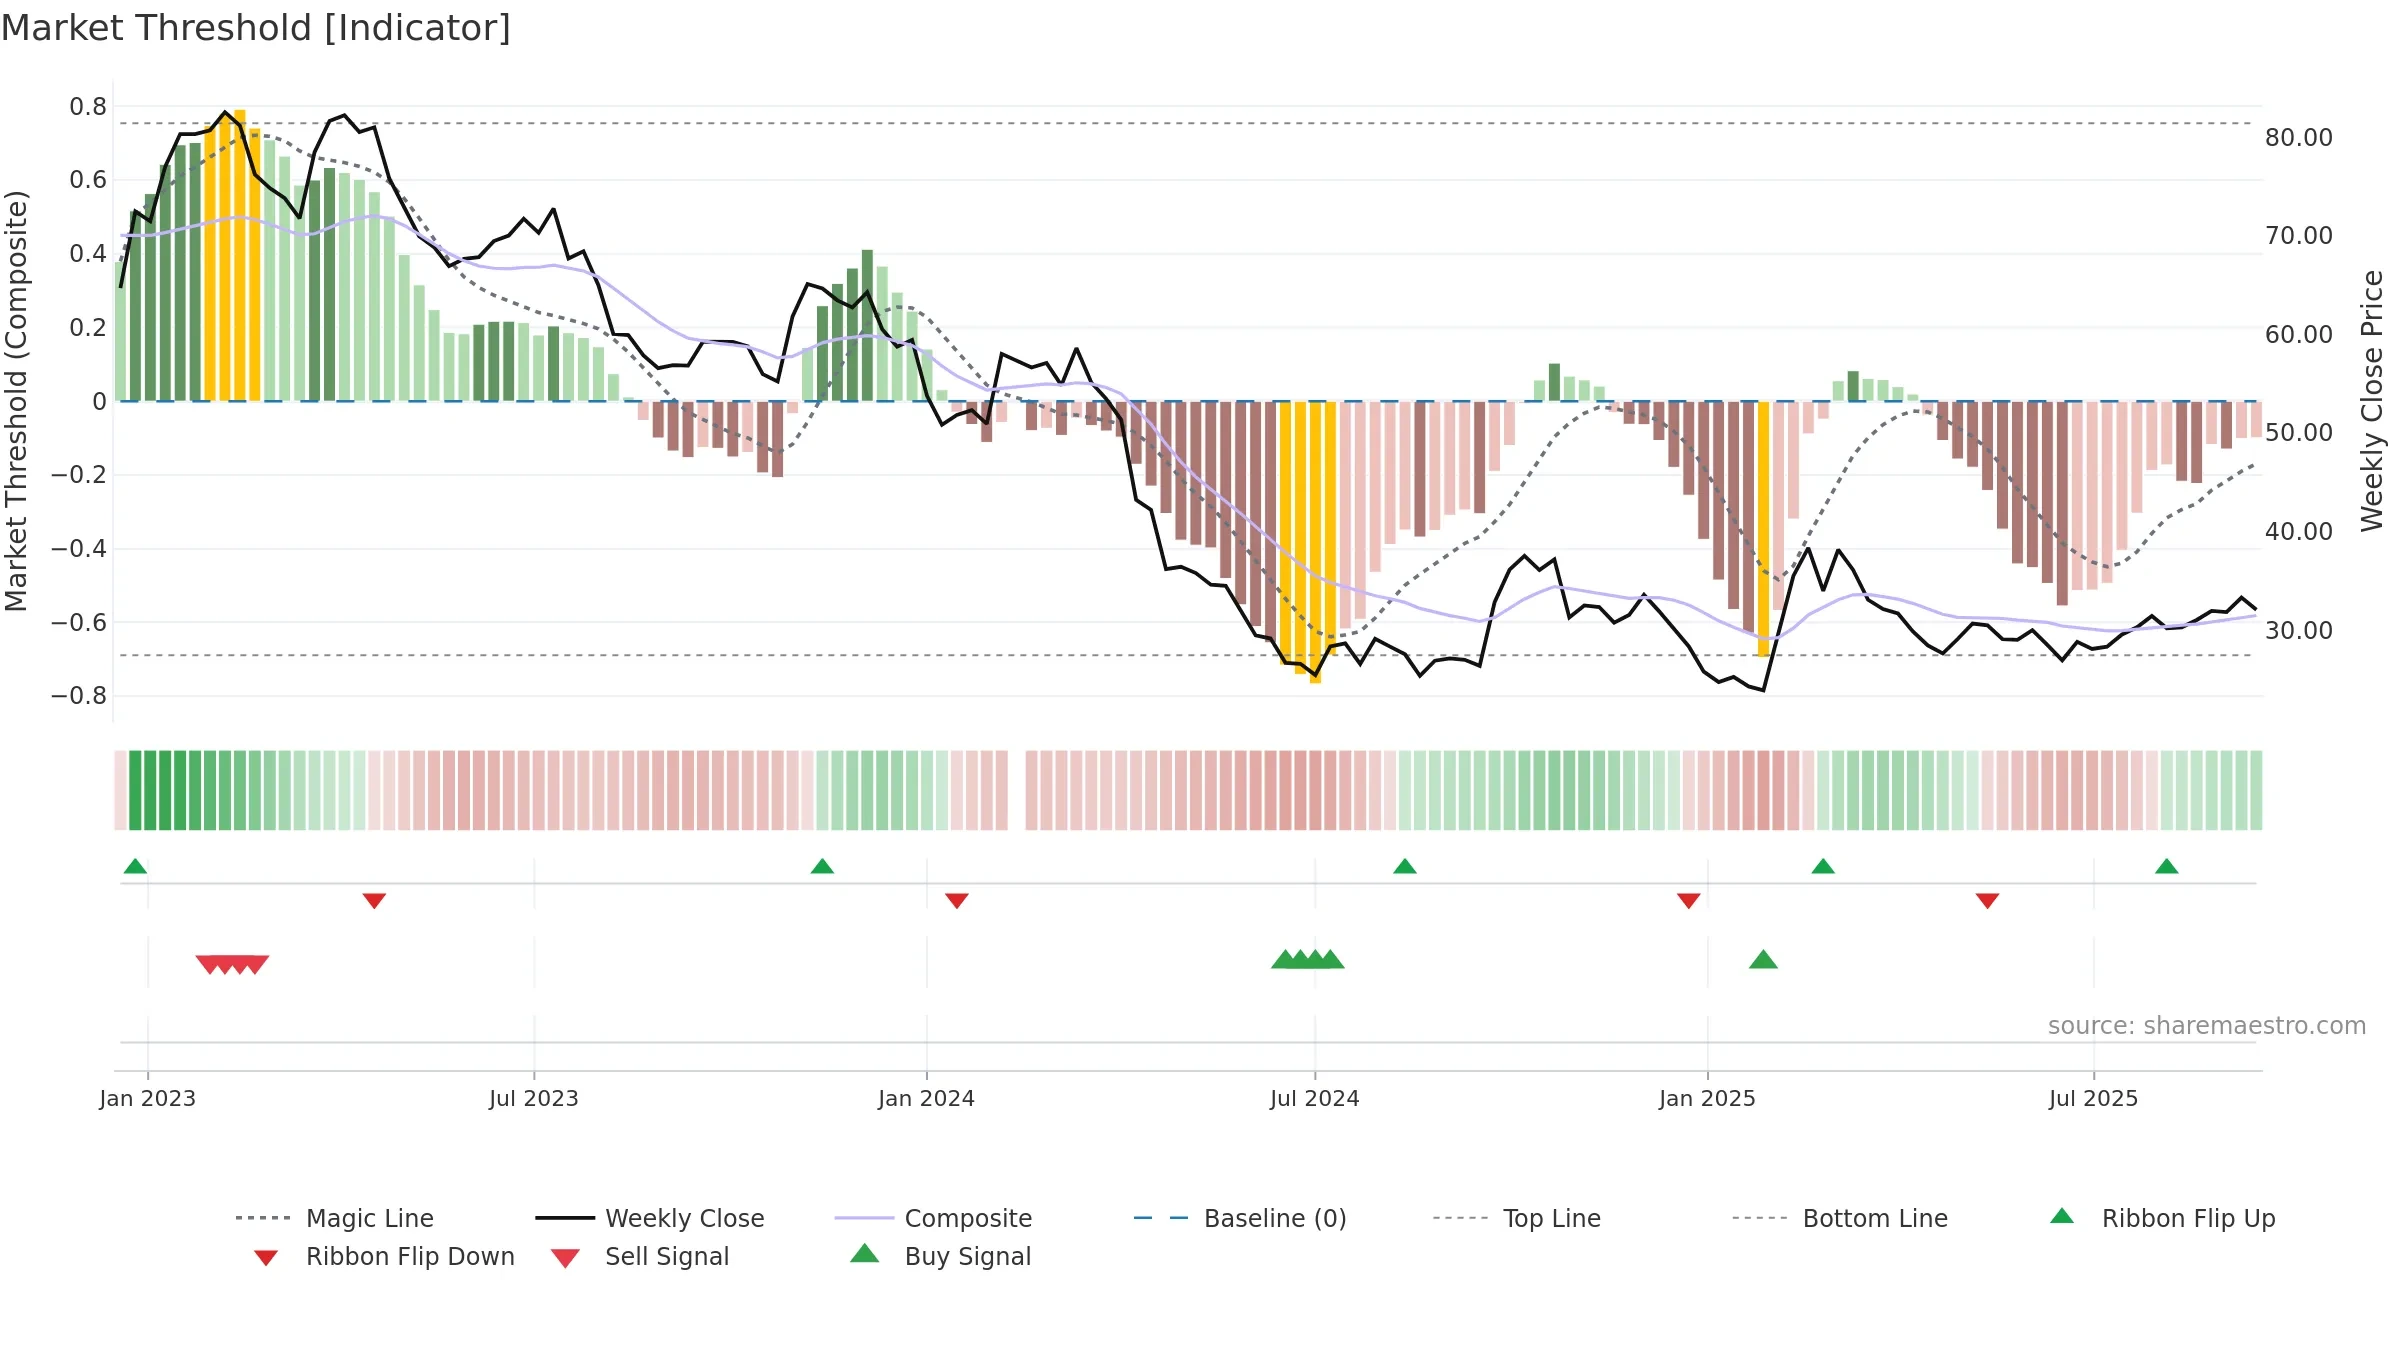Toggle the Bottom Line legend entry

1840,1218
